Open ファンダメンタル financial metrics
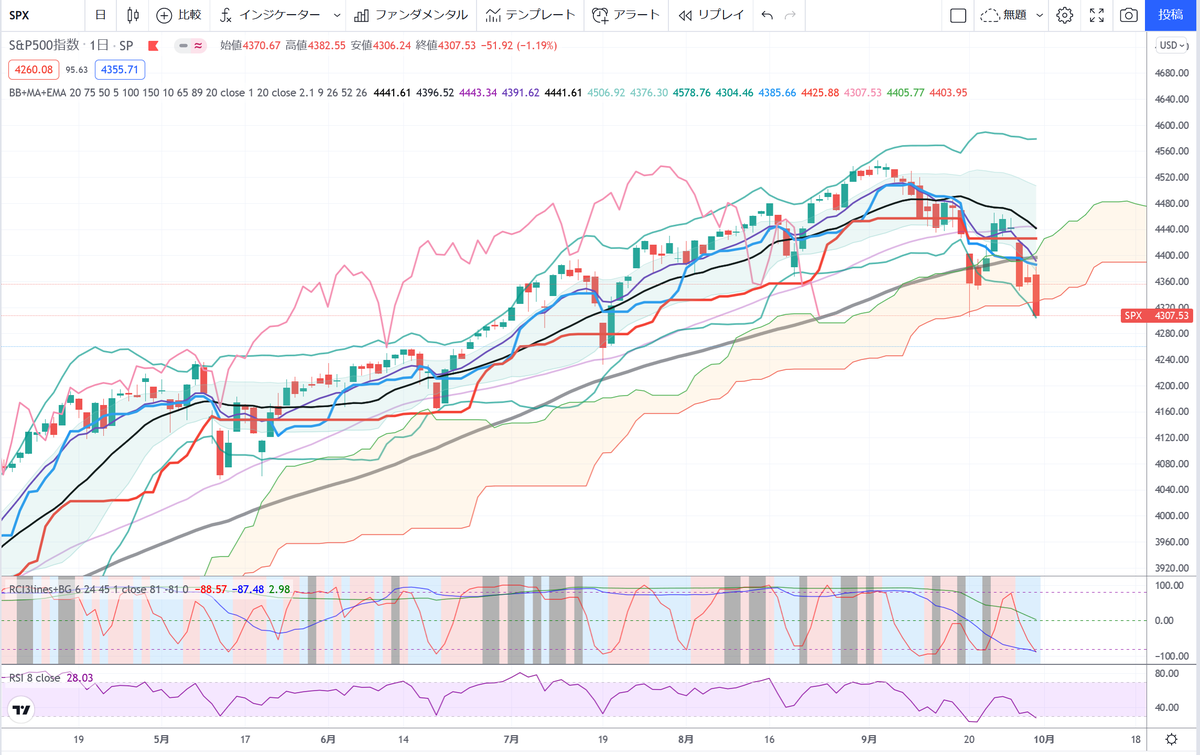 click(410, 15)
